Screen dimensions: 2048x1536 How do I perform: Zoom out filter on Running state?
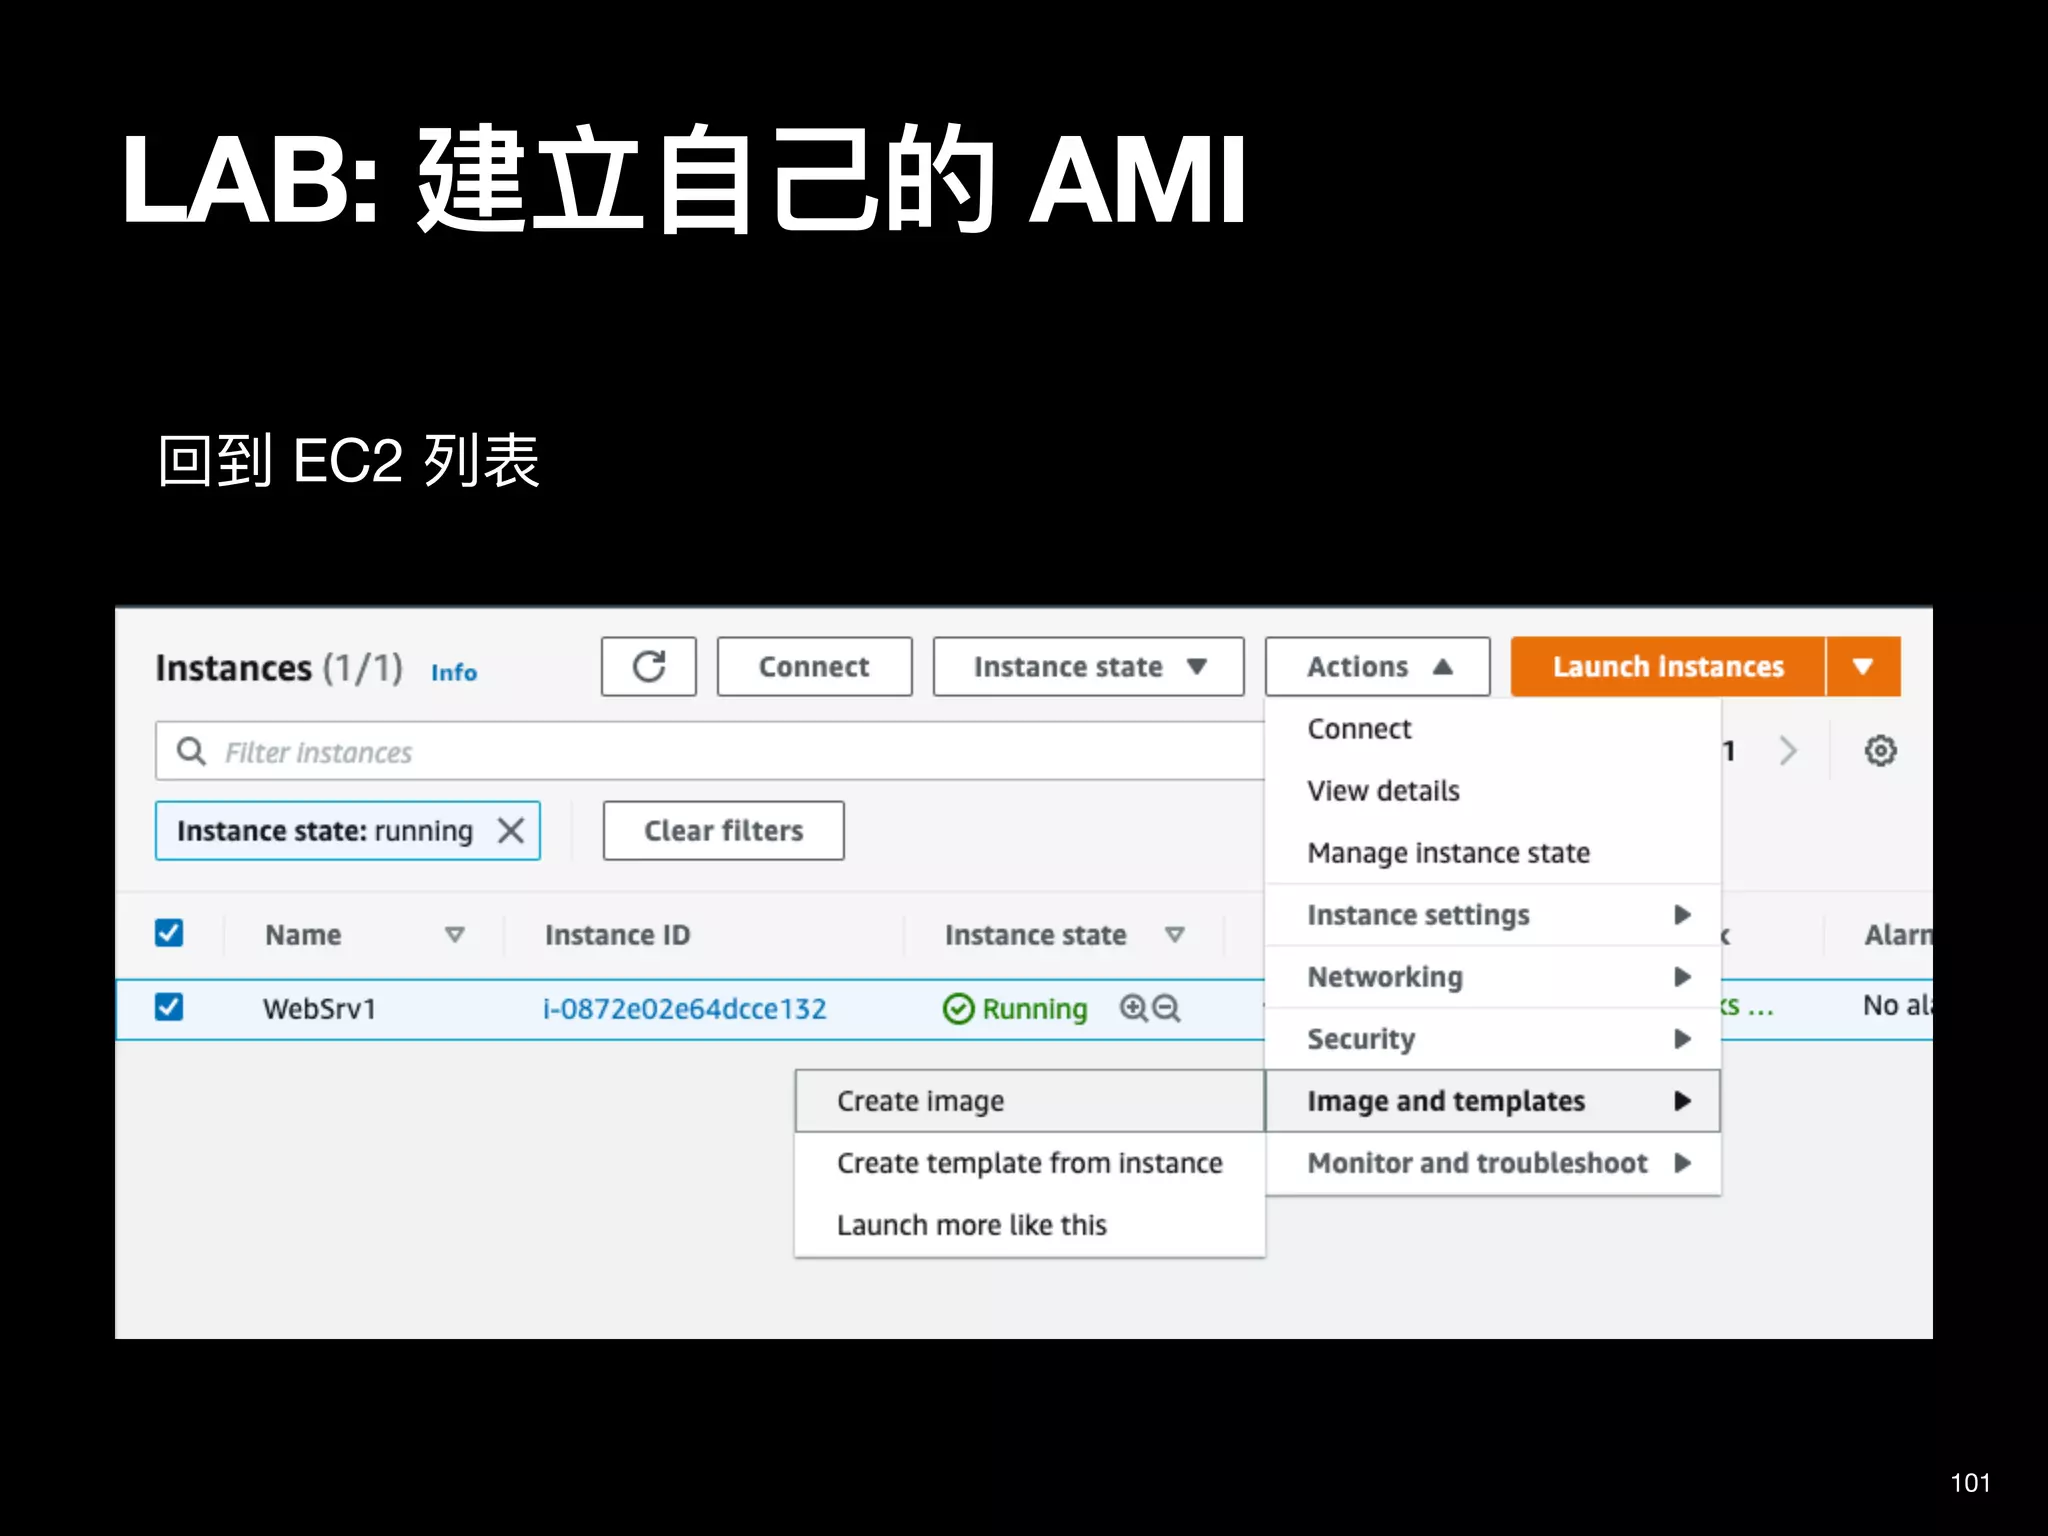(x=1166, y=1007)
